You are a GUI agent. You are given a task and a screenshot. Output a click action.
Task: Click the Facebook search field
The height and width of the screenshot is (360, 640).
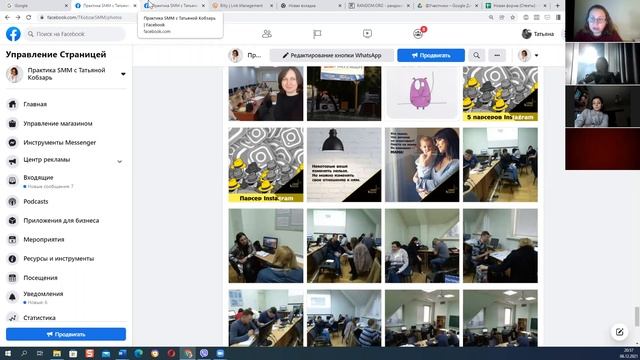click(75, 34)
